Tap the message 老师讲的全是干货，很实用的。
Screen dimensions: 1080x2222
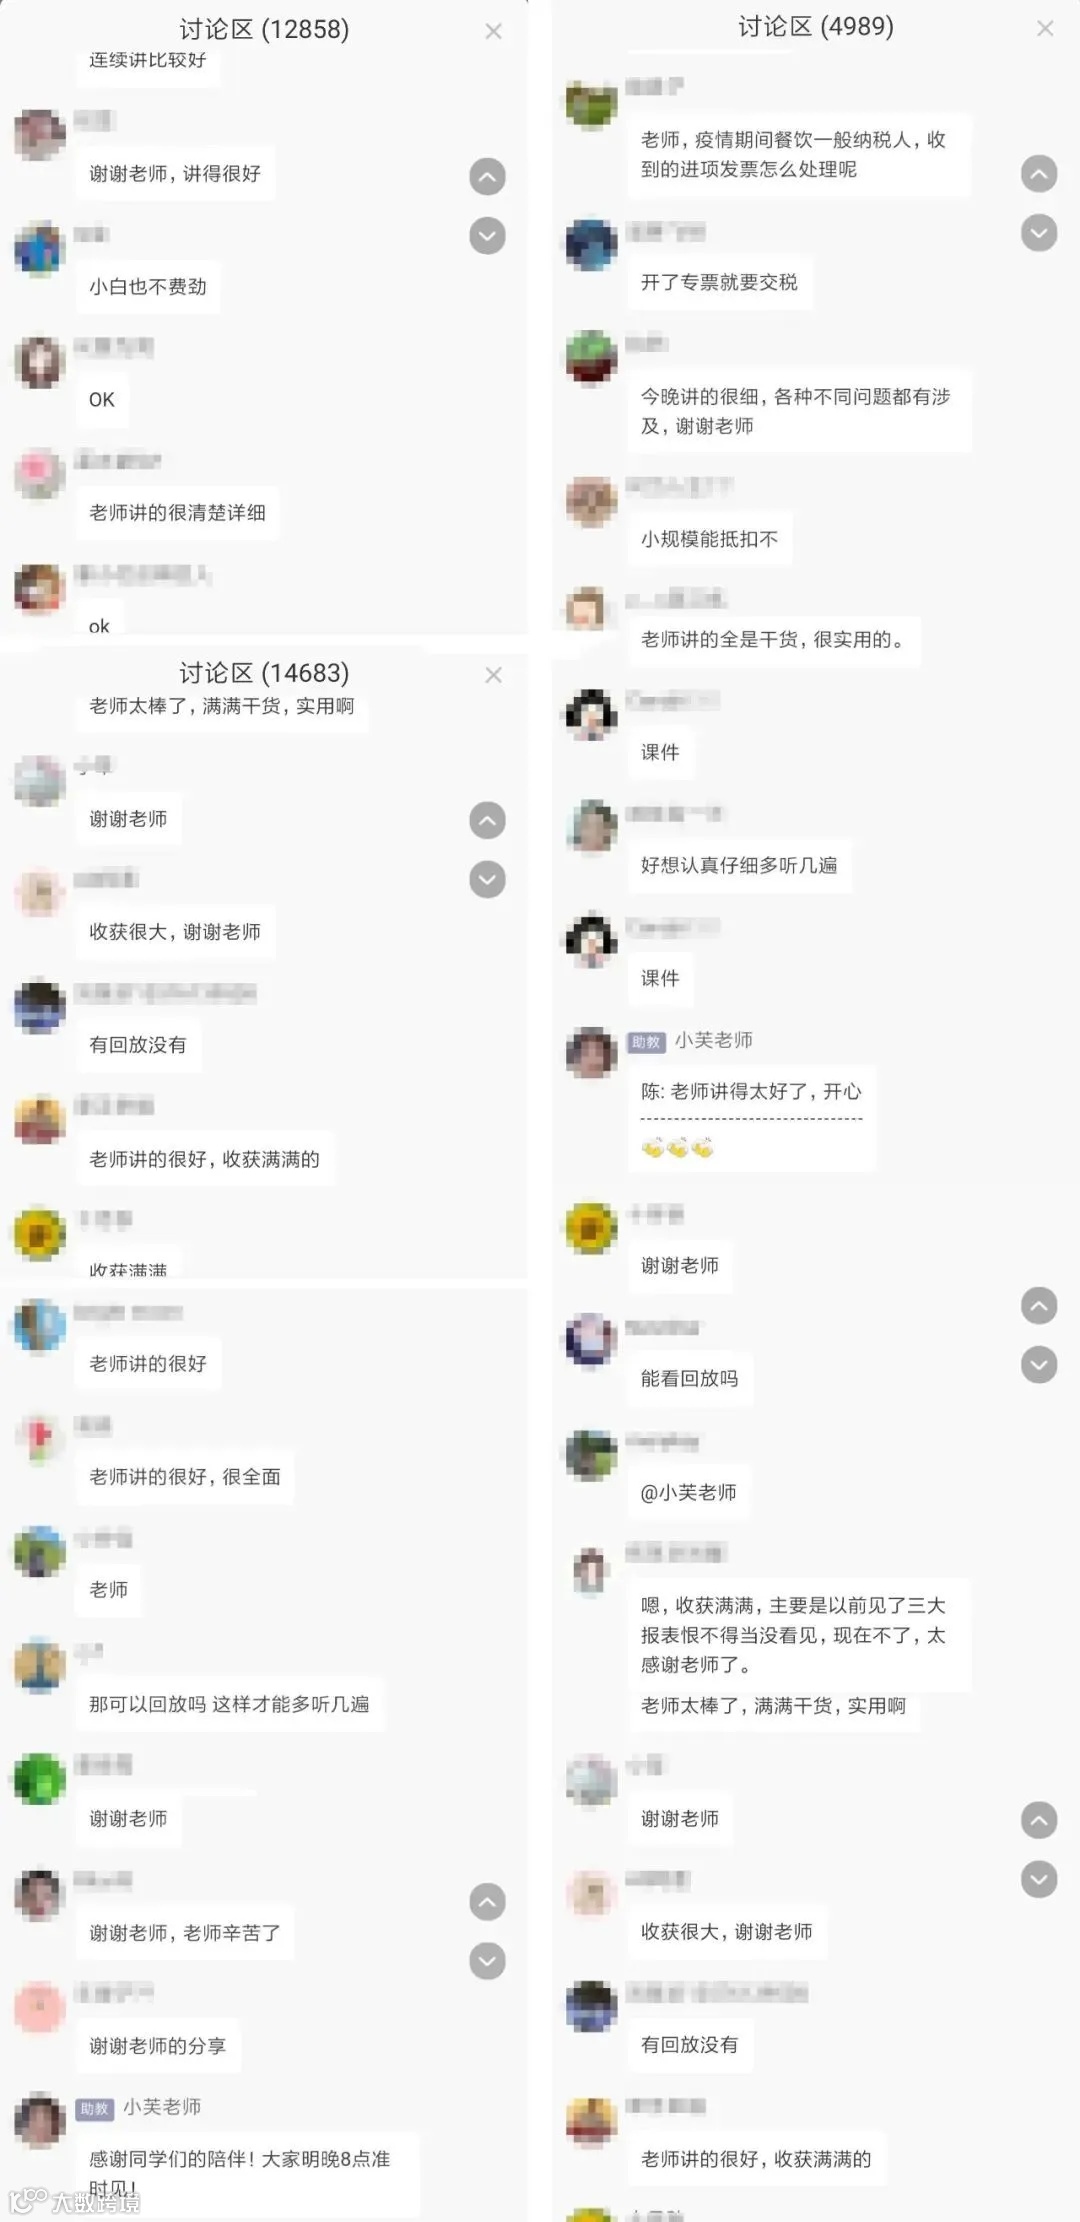773,640
